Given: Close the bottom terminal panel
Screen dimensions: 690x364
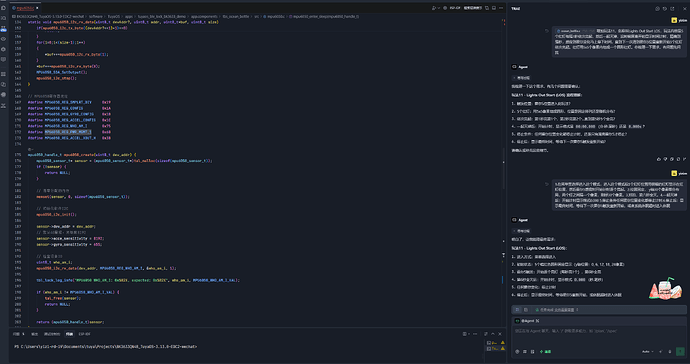Looking at the screenshot, I should 500,334.
